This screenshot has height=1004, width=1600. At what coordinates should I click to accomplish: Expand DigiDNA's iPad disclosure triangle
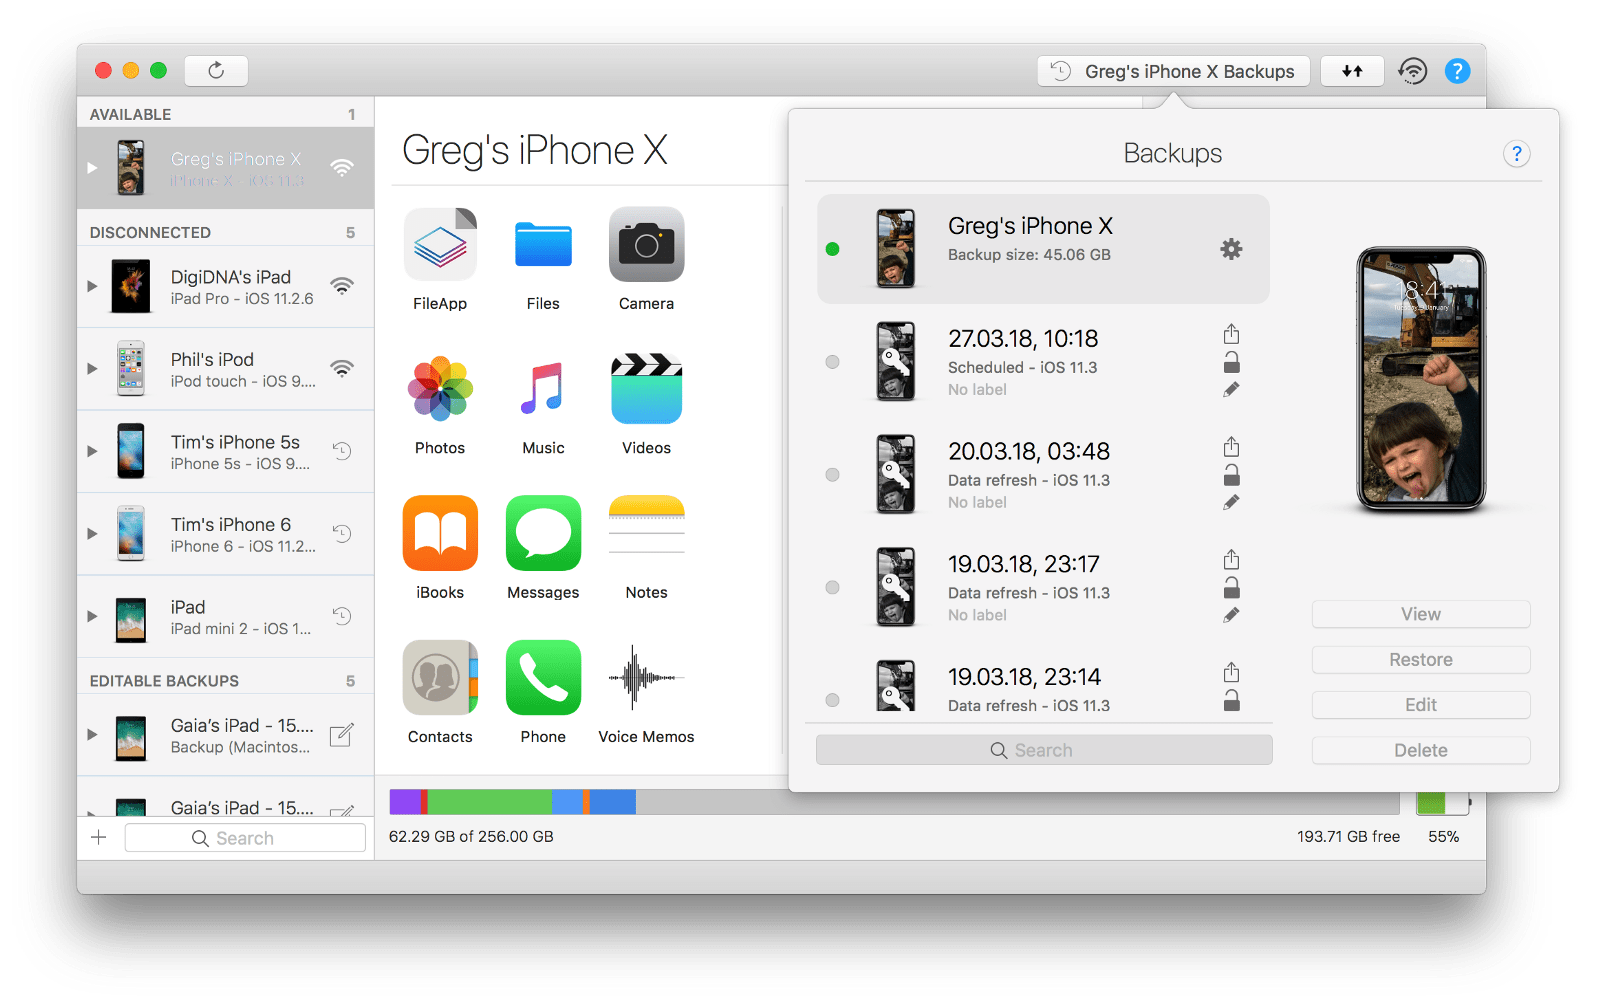point(92,286)
